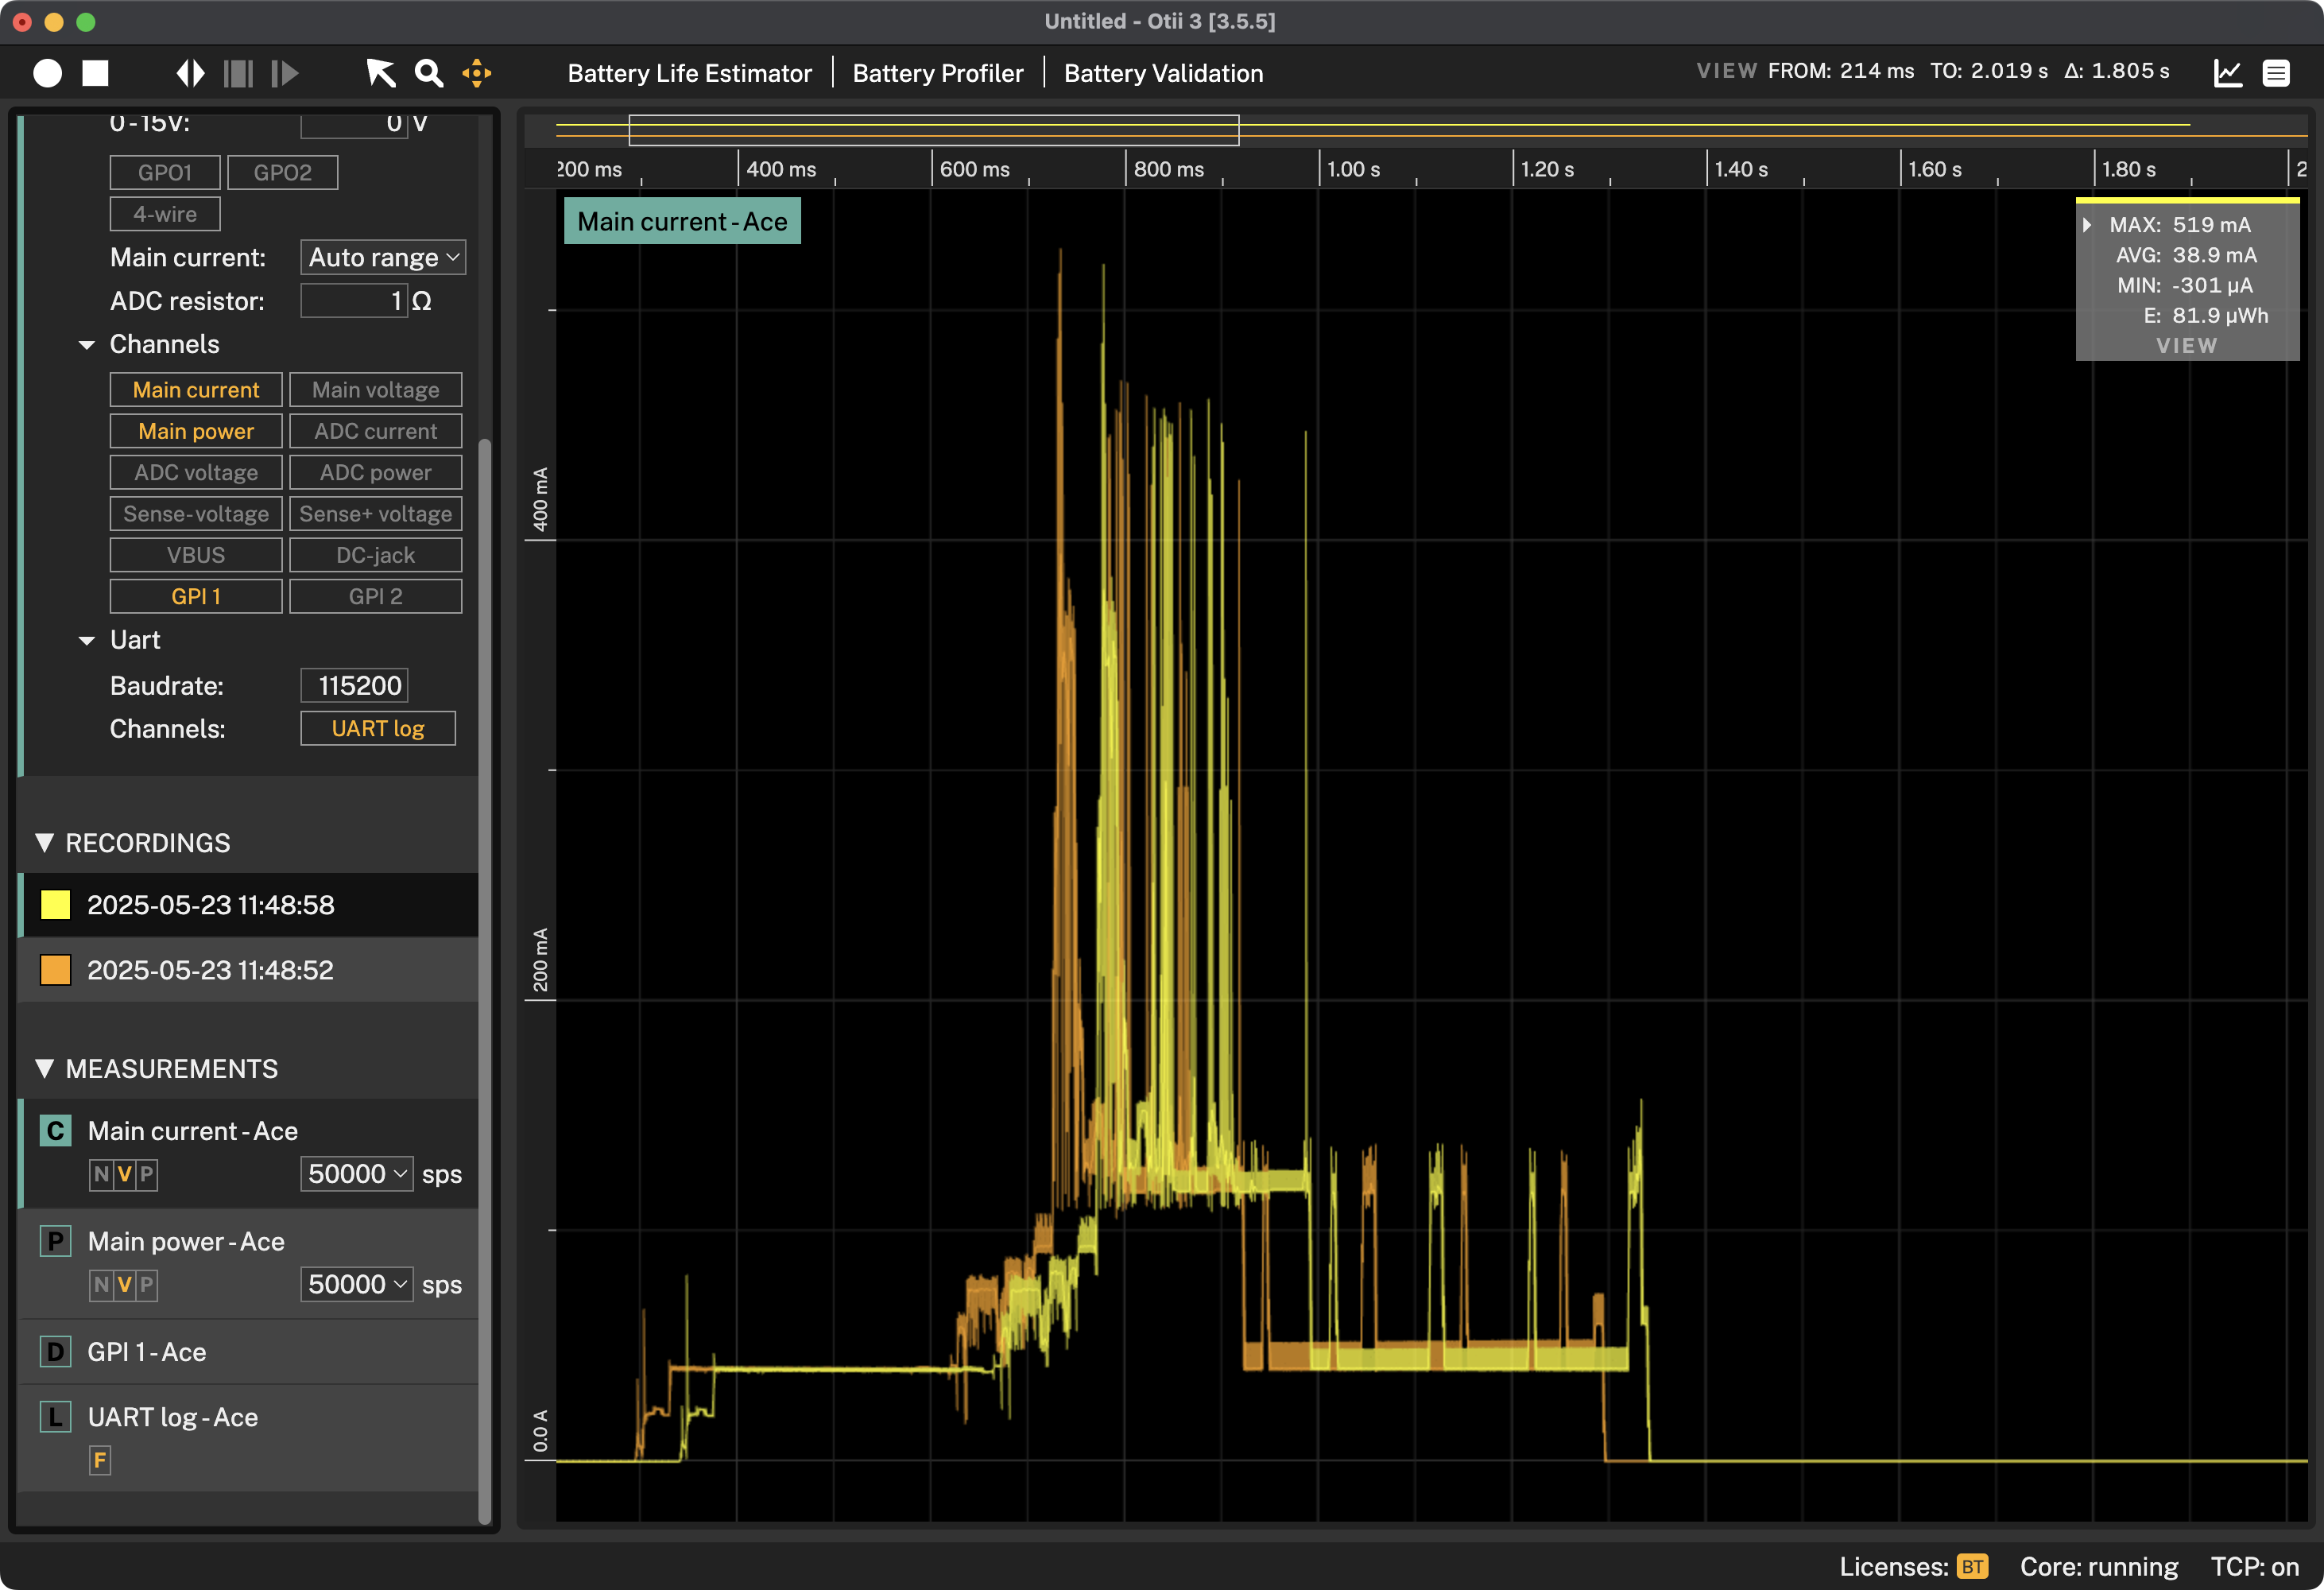This screenshot has width=2324, height=1590.
Task: Select the magnifier zoom tool
Action: (429, 73)
